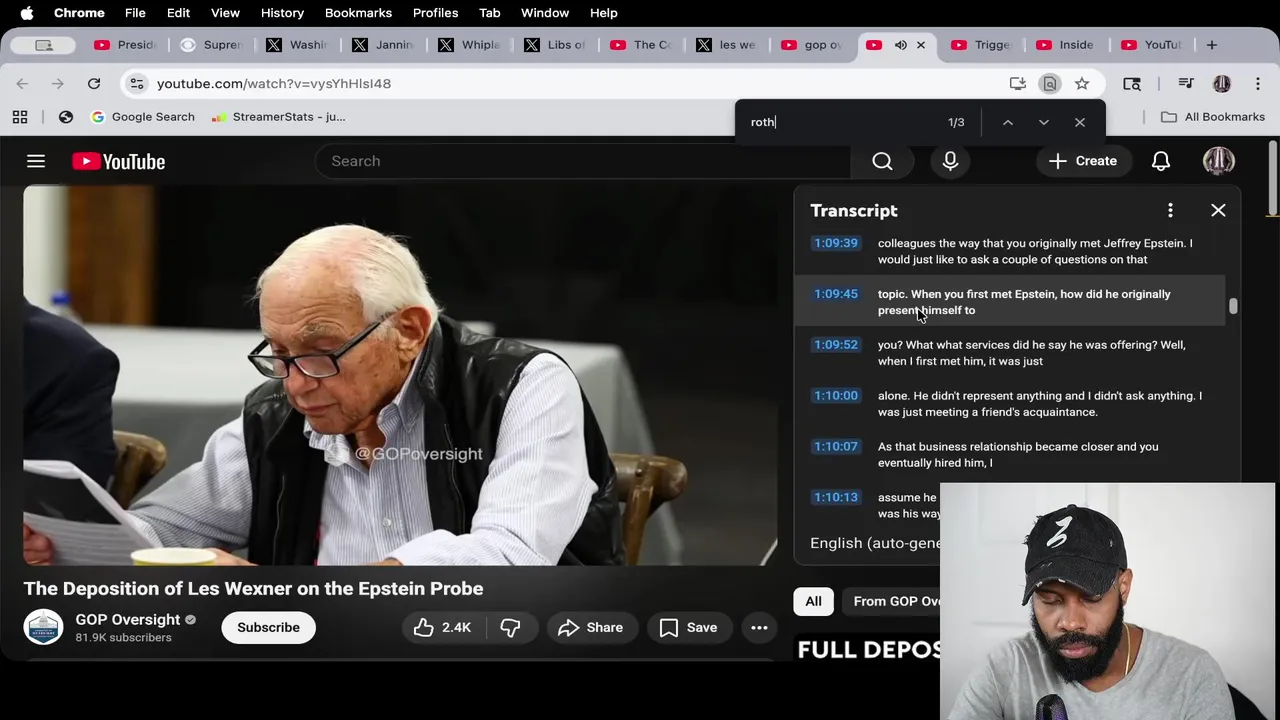Focus the YouTube search field
Image resolution: width=1280 pixels, height=720 pixels.
pos(582,161)
